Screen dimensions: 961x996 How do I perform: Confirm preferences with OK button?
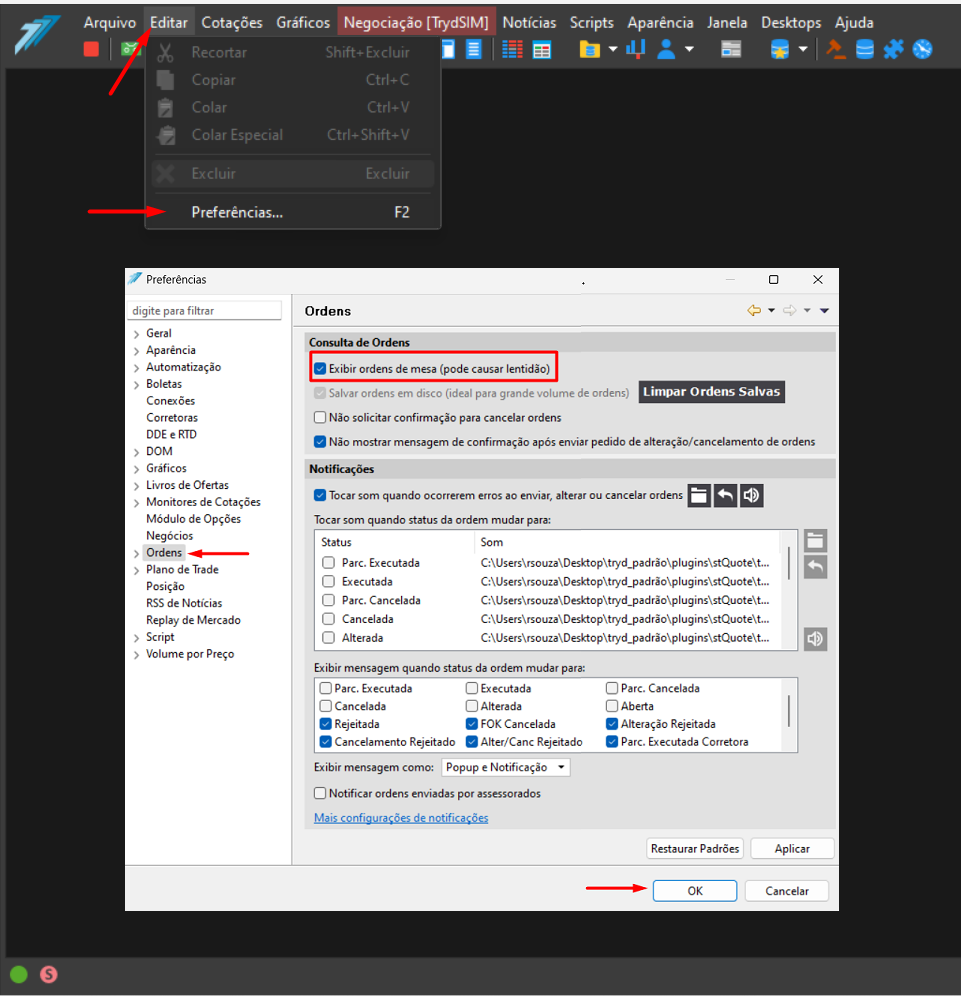[x=695, y=891]
